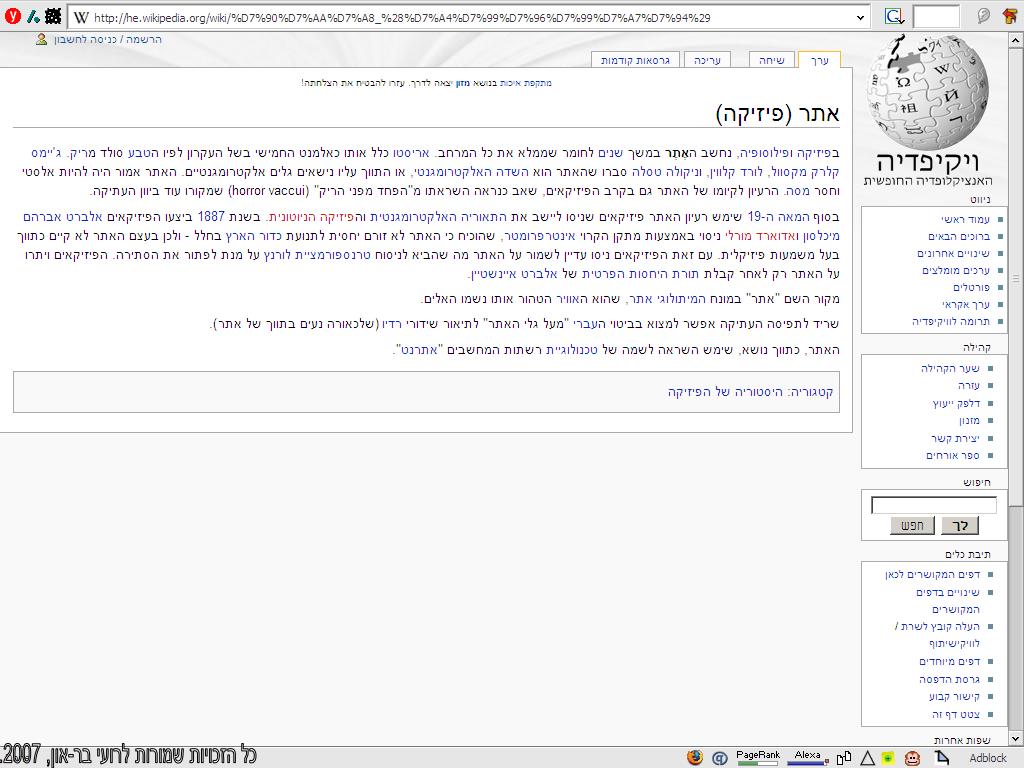Open the ניקולה טסלה link in article

pos(667,172)
